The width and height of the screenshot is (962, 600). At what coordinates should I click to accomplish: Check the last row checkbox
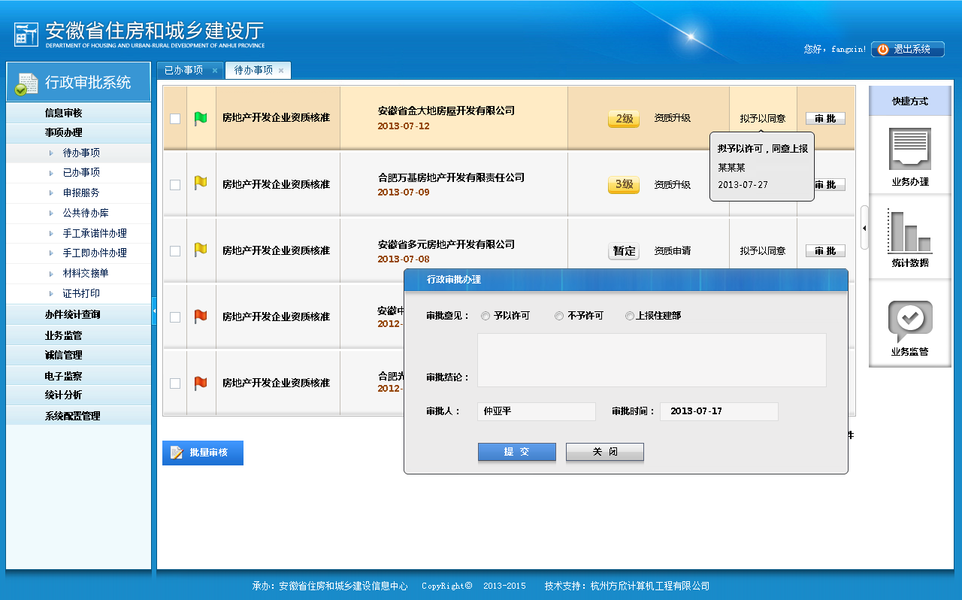point(175,383)
